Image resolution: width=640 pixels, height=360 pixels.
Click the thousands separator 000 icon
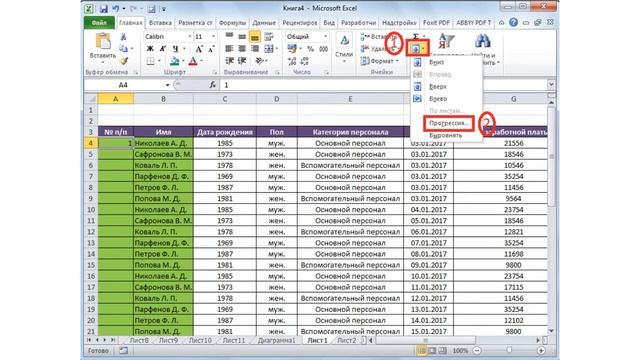pyautogui.click(x=323, y=49)
